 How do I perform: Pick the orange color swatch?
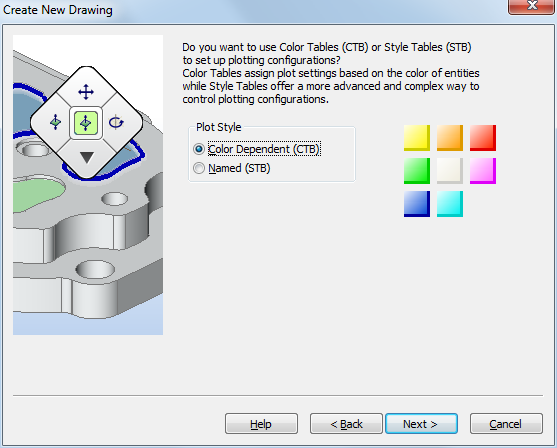[450, 138]
